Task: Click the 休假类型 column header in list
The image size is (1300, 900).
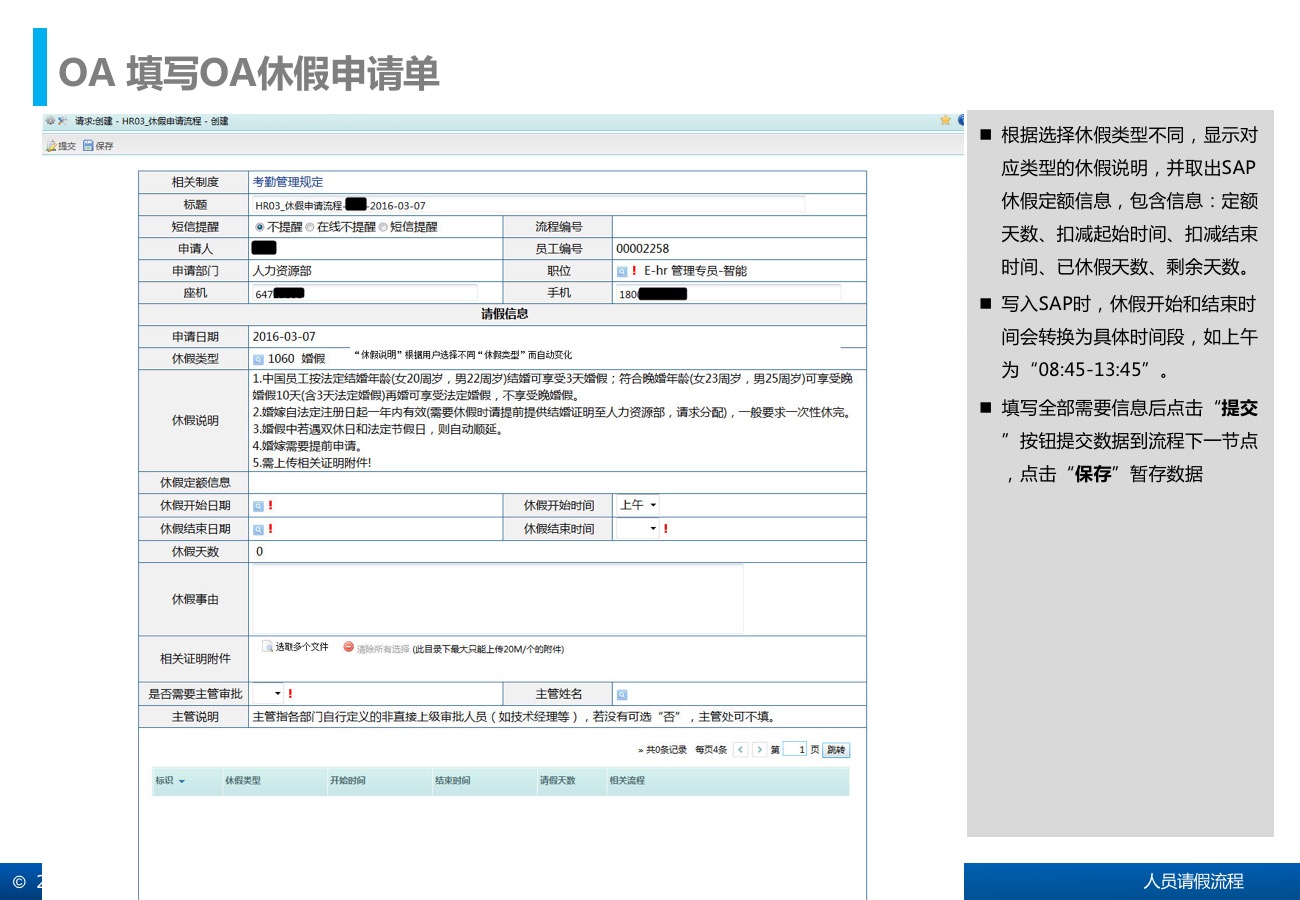Action: [242, 781]
